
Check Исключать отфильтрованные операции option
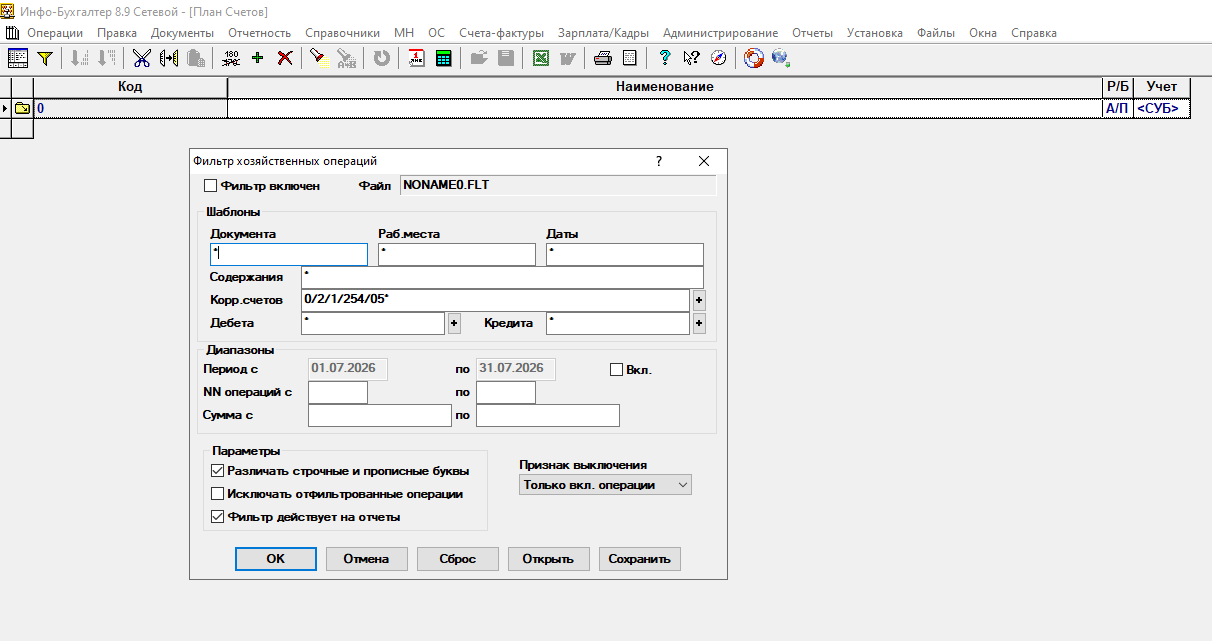(218, 493)
